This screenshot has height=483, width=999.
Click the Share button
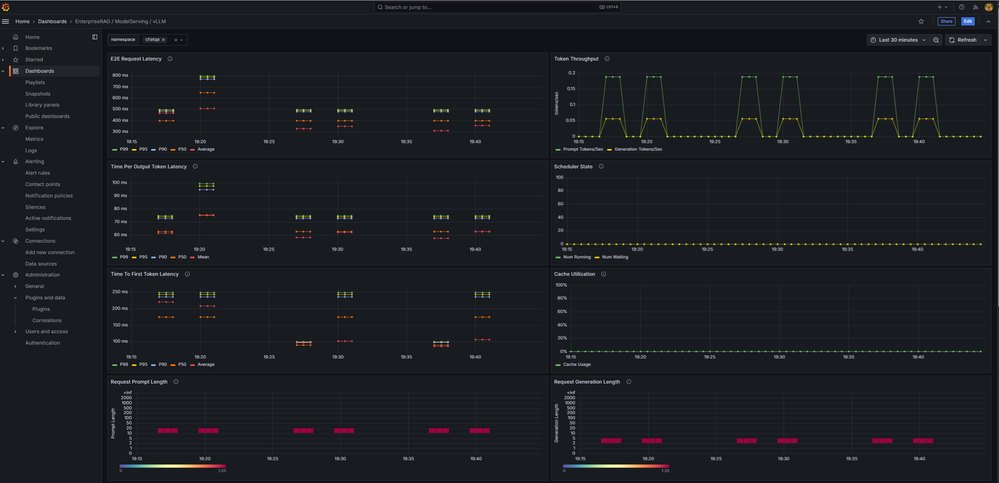946,21
